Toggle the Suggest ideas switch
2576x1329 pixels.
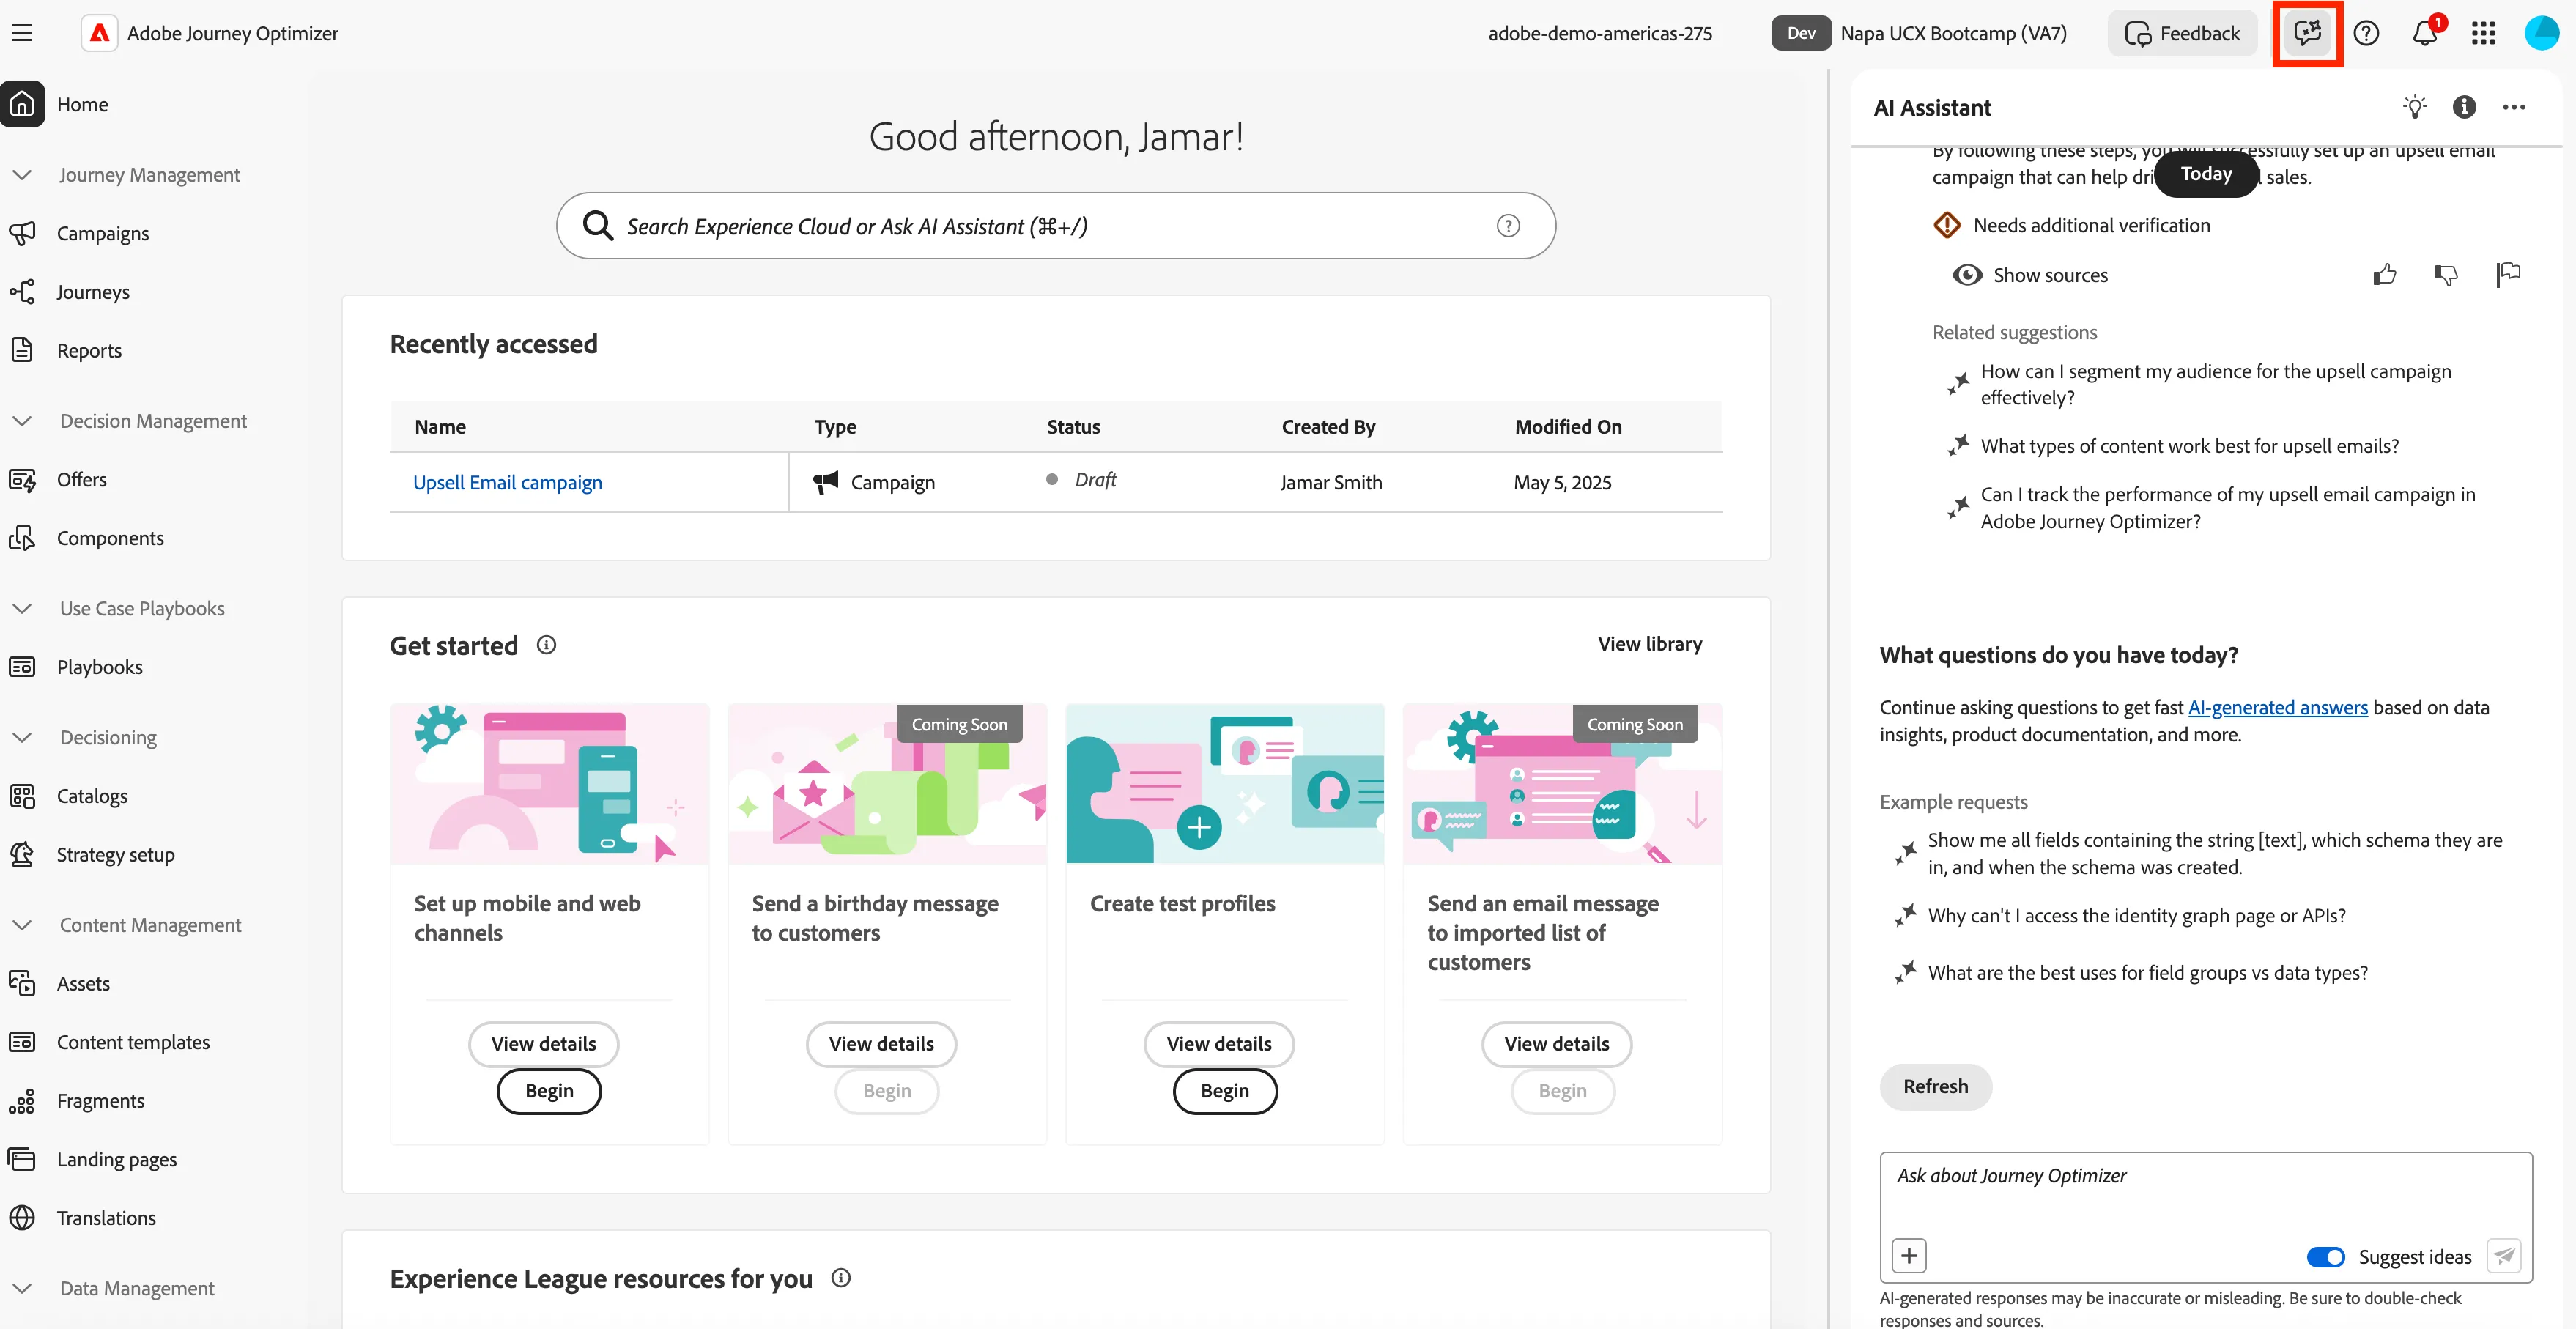[2325, 1257]
